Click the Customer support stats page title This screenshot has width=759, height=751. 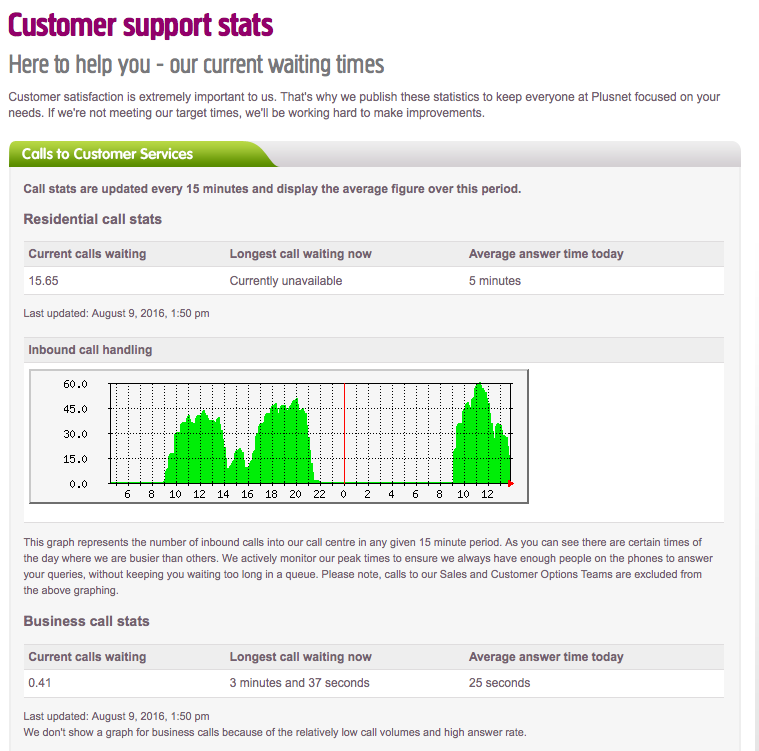pos(141,25)
